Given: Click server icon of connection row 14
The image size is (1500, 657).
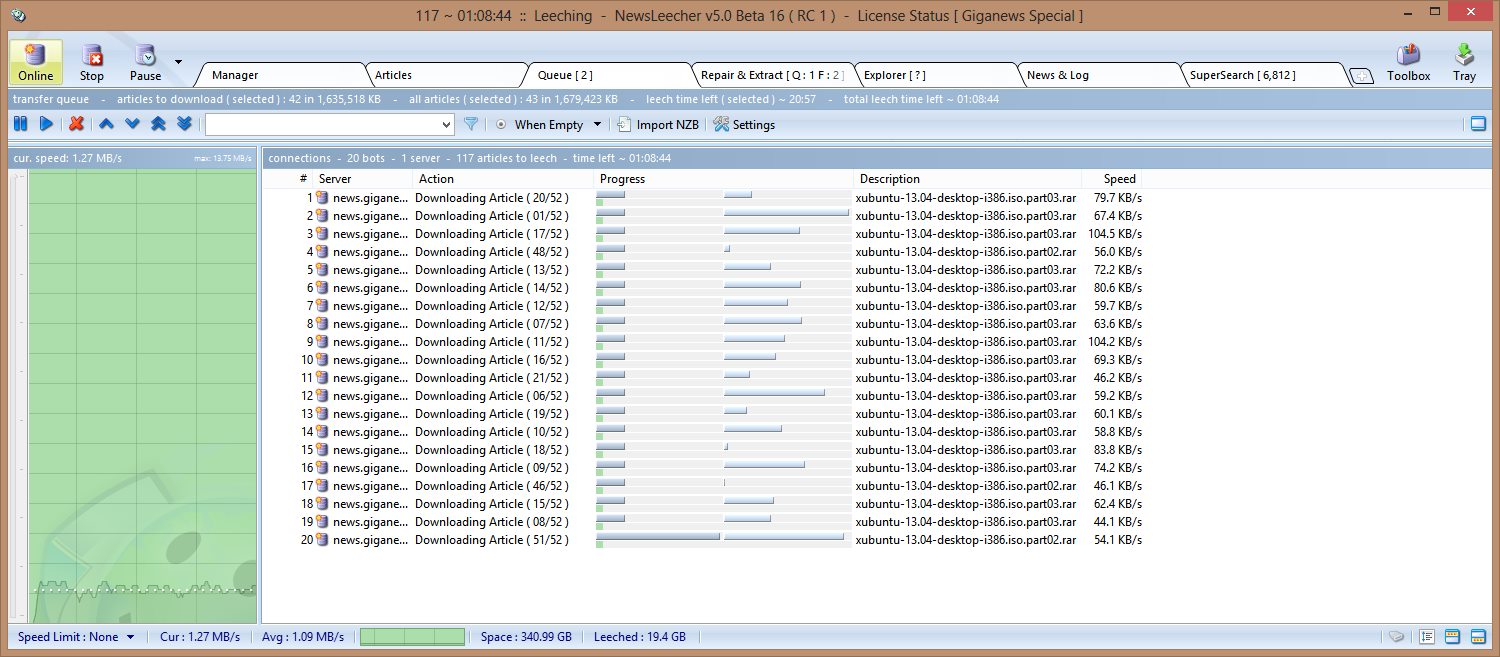Looking at the screenshot, I should [x=322, y=432].
